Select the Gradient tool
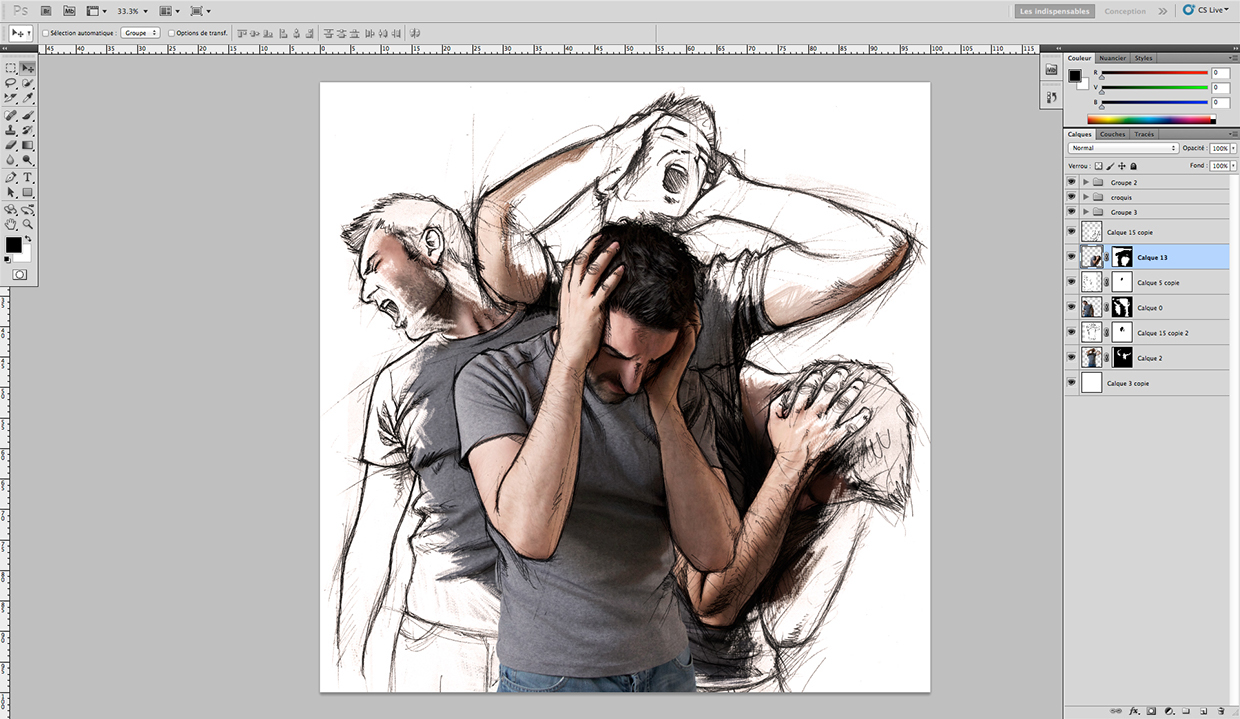1240x719 pixels. 26,145
